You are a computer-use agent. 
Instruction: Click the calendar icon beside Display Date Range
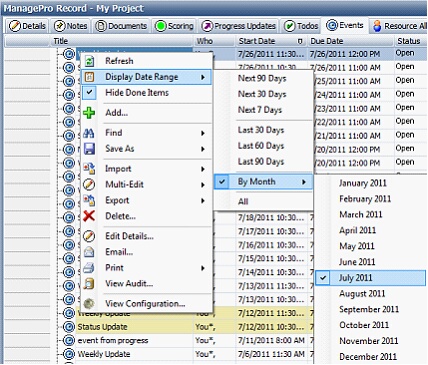89,77
